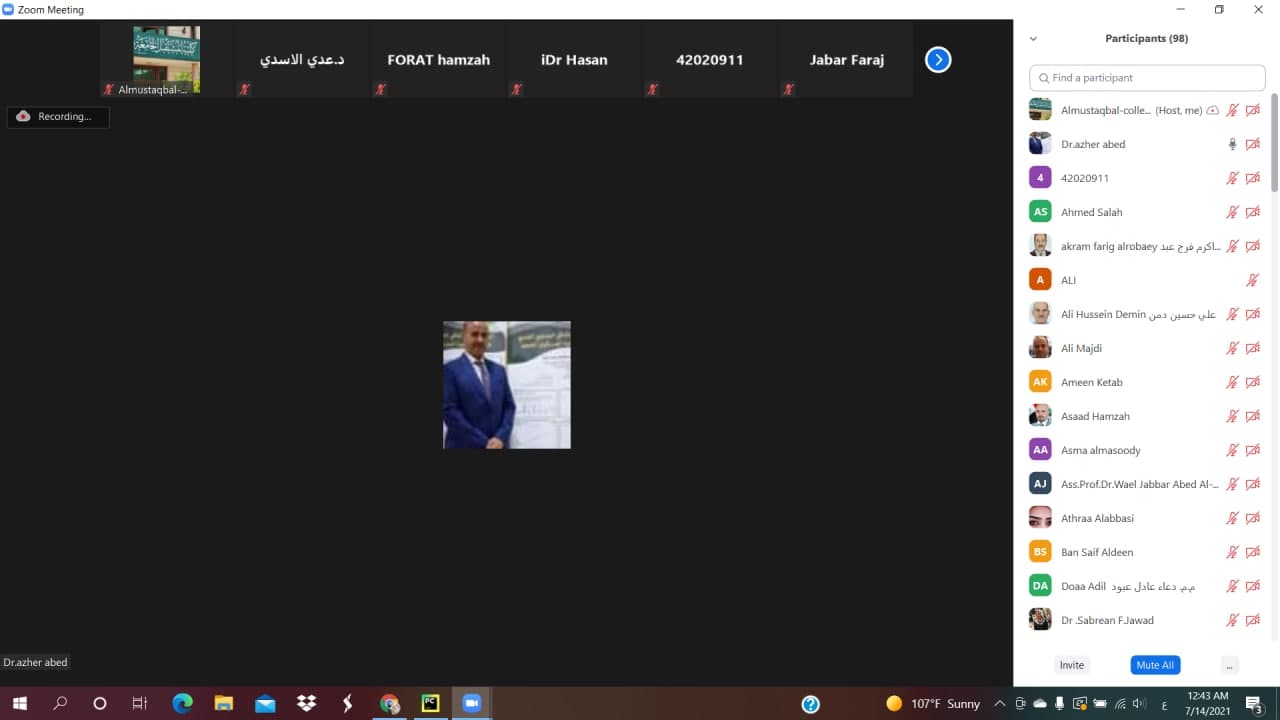Open Windows taskbar search
This screenshot has width=1280, height=720.
coord(60,703)
